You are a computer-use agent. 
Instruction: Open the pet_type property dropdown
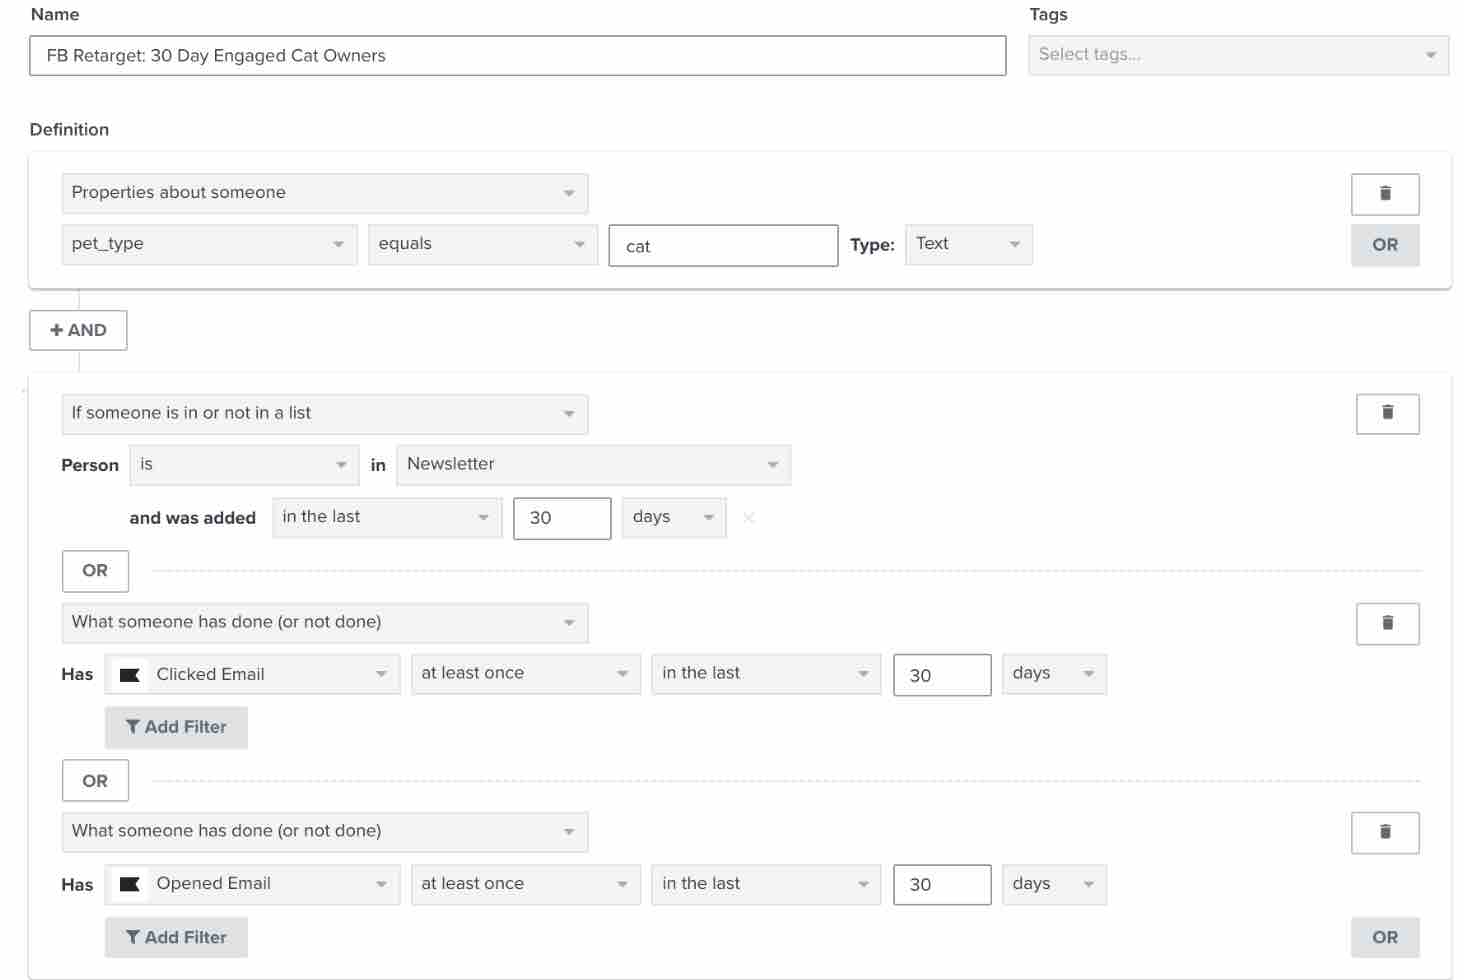pyautogui.click(x=208, y=244)
